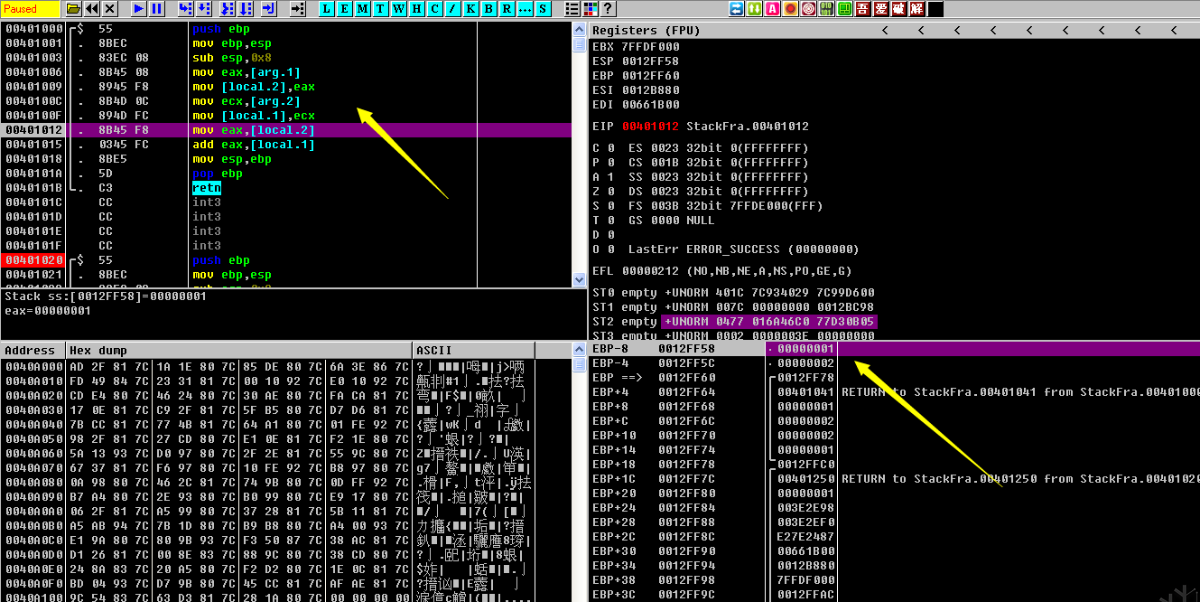
Task: Show Source window (S button)
Action: pos(542,9)
